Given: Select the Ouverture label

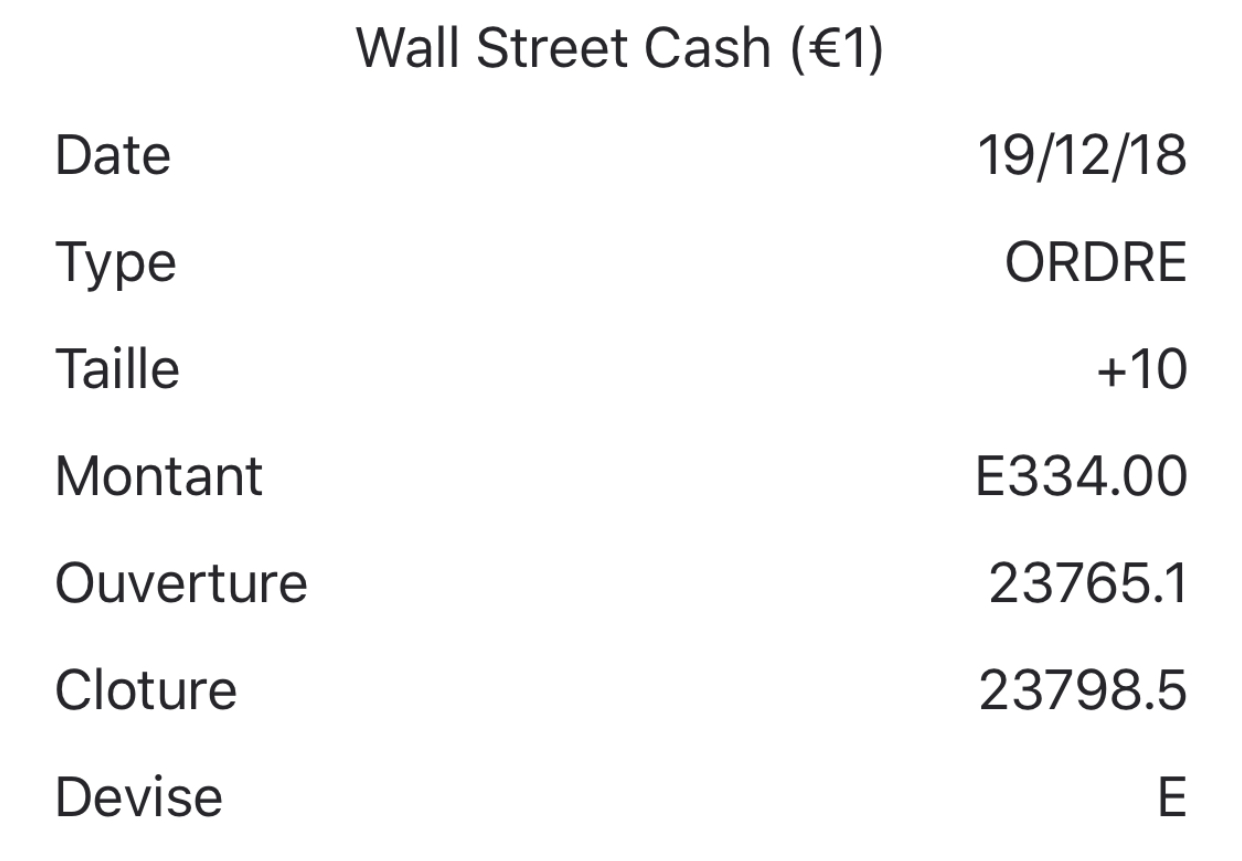Looking at the screenshot, I should point(181,583).
